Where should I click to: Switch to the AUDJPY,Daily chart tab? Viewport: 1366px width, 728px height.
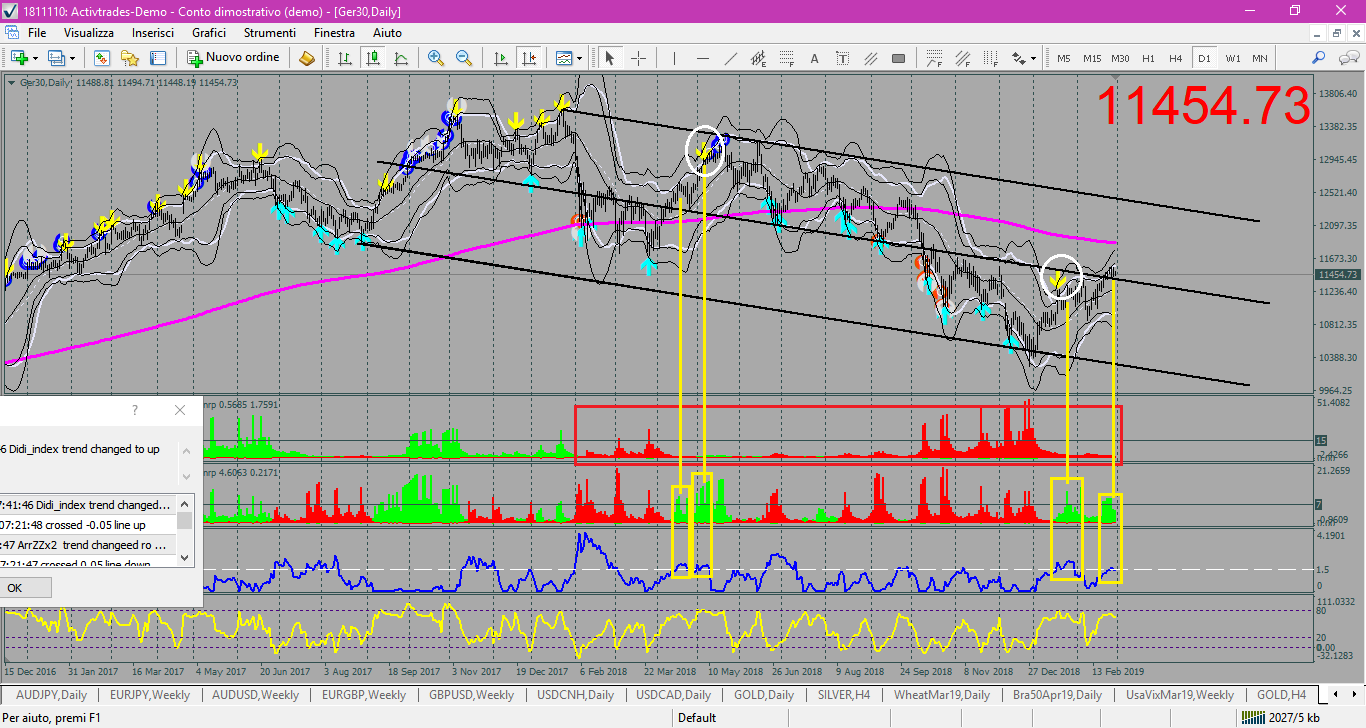click(x=51, y=694)
